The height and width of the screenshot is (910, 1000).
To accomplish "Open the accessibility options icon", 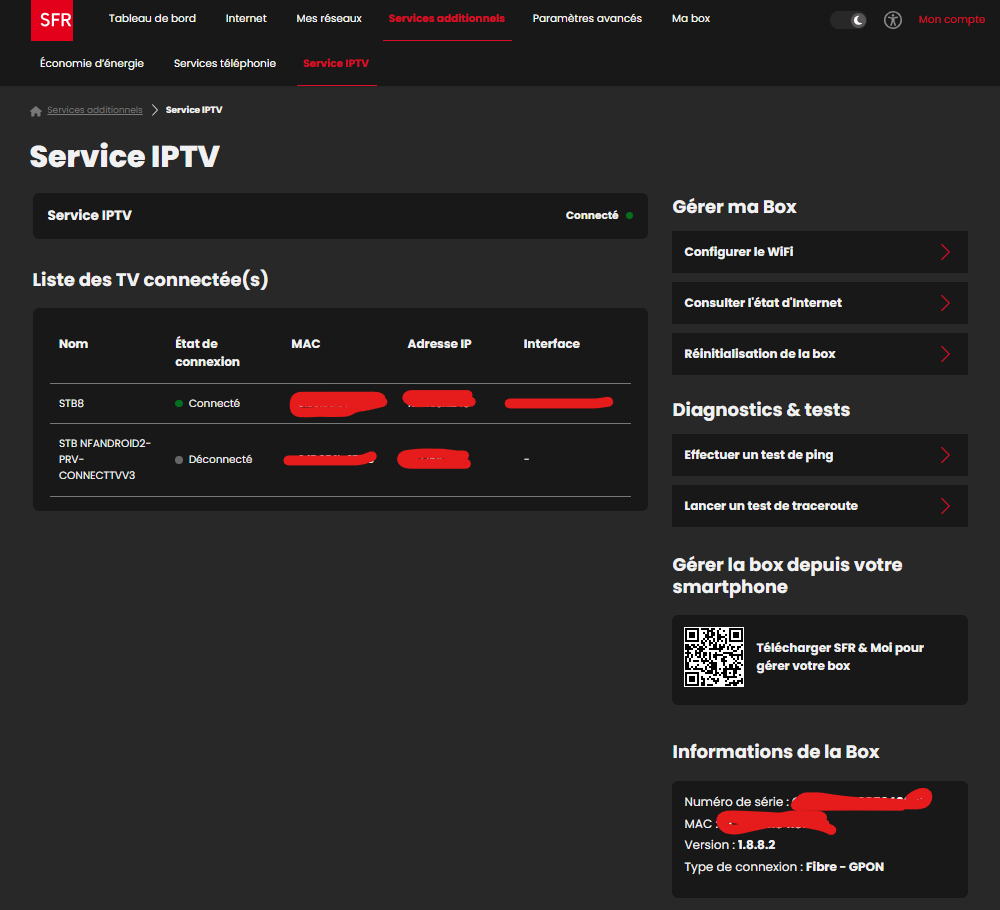I will coord(893,20).
